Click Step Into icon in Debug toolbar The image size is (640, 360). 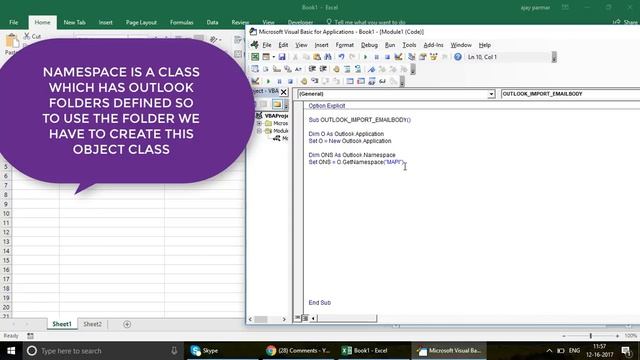pyautogui.click(x=315, y=81)
